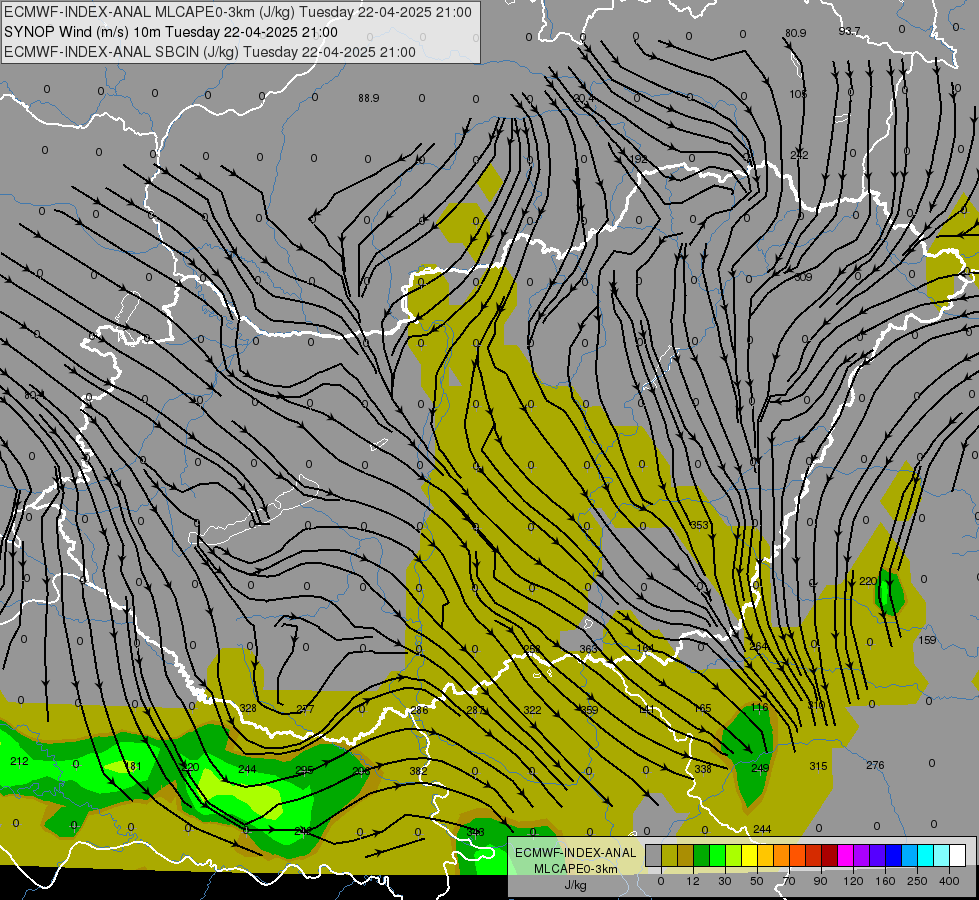
Task: Click the gray legend color swatch
Action: (x=654, y=855)
